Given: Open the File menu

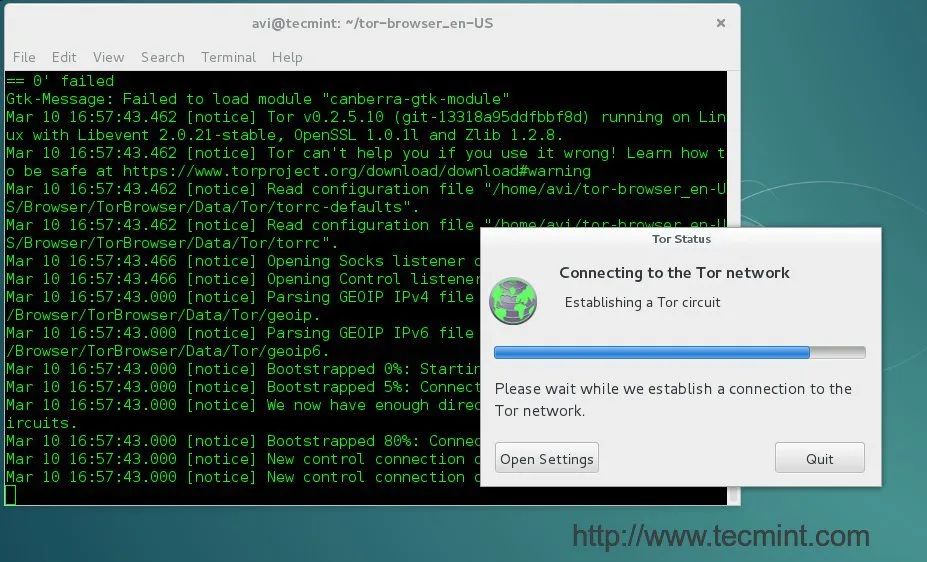Looking at the screenshot, I should (24, 57).
